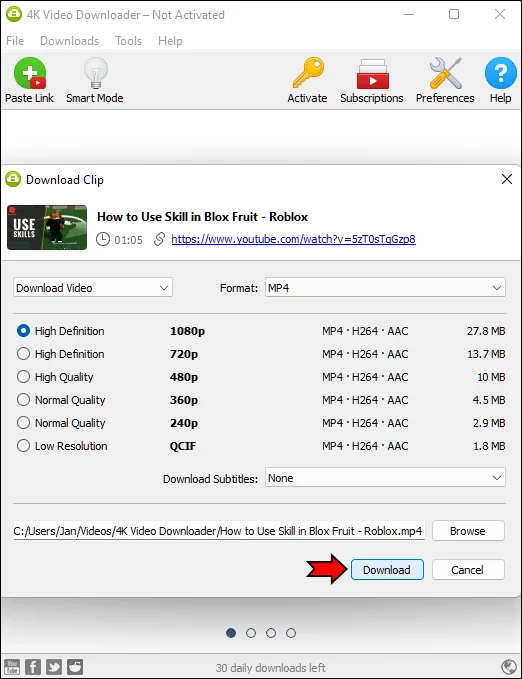The height and width of the screenshot is (679, 522).
Task: Click the 480p resolution label
Action: tap(184, 377)
